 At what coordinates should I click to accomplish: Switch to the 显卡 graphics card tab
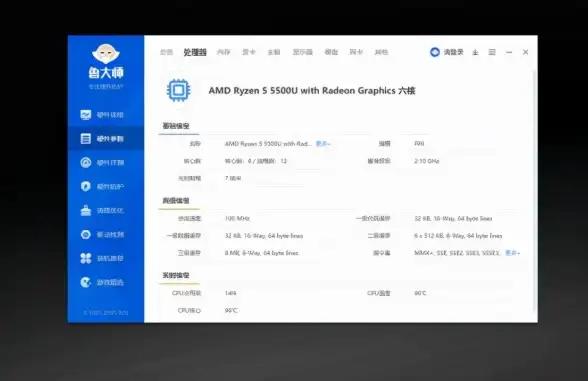tap(249, 52)
